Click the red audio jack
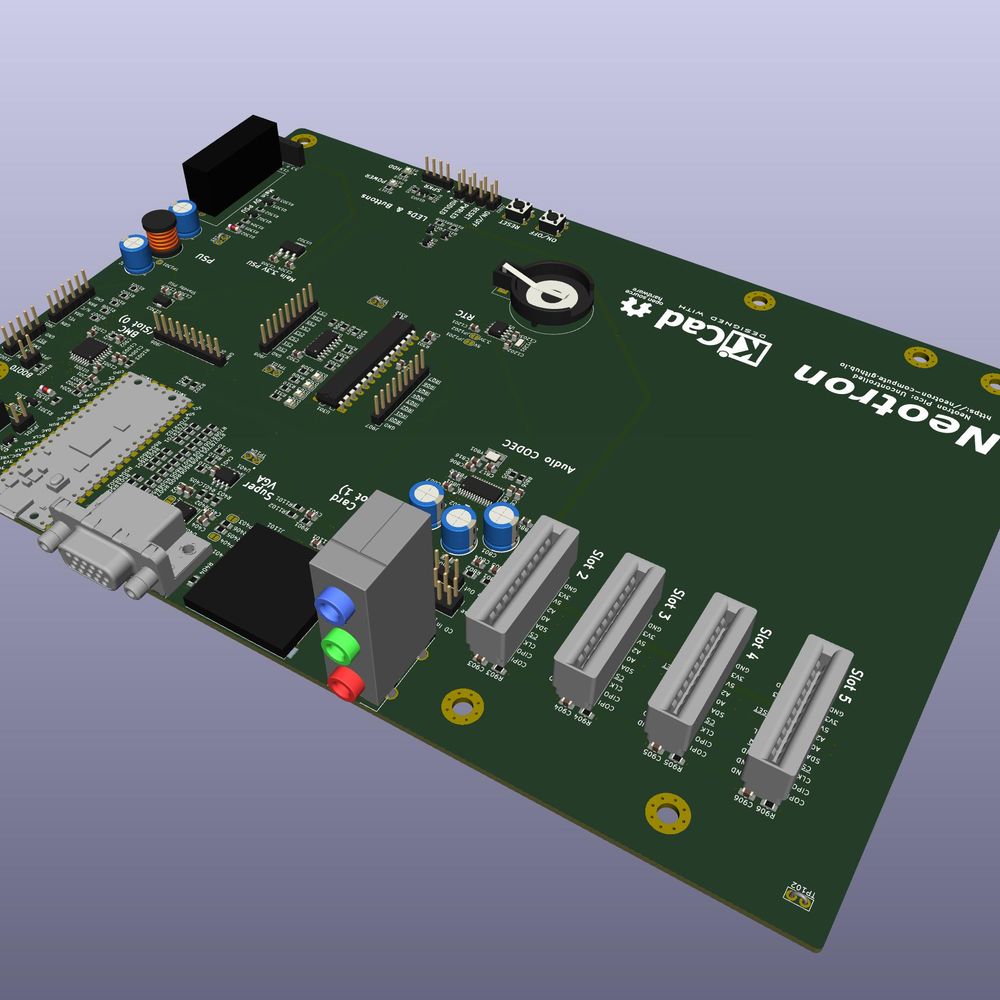This screenshot has height=1000, width=1000. click(x=346, y=684)
